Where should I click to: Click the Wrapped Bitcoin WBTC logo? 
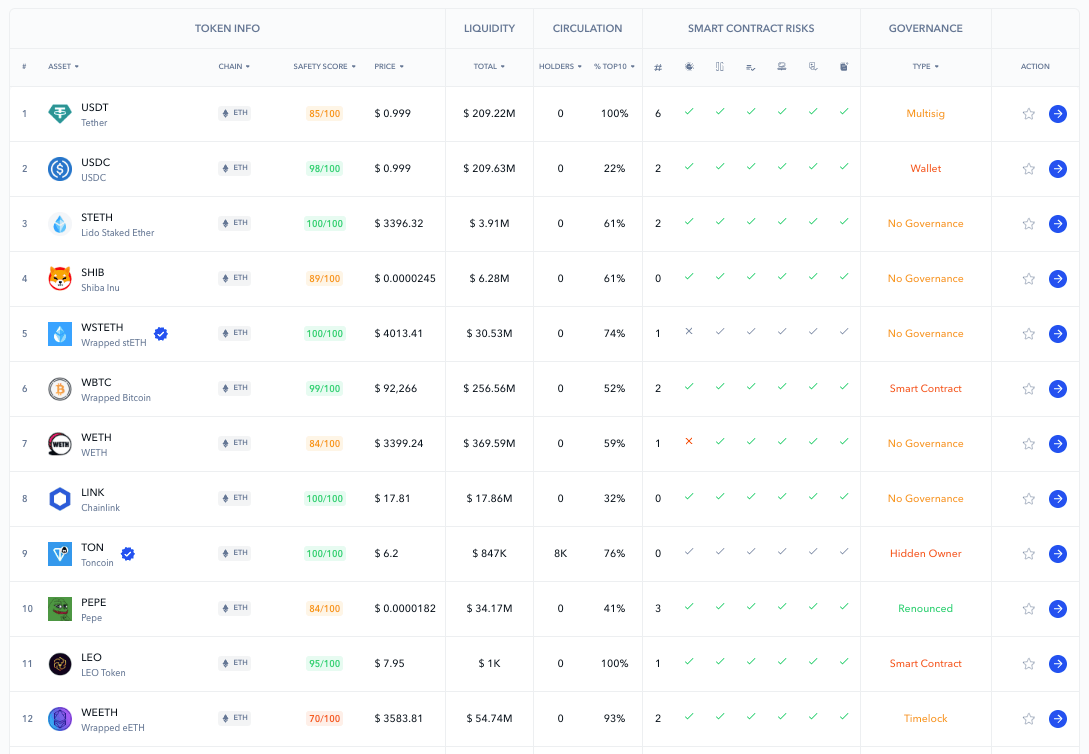60,389
